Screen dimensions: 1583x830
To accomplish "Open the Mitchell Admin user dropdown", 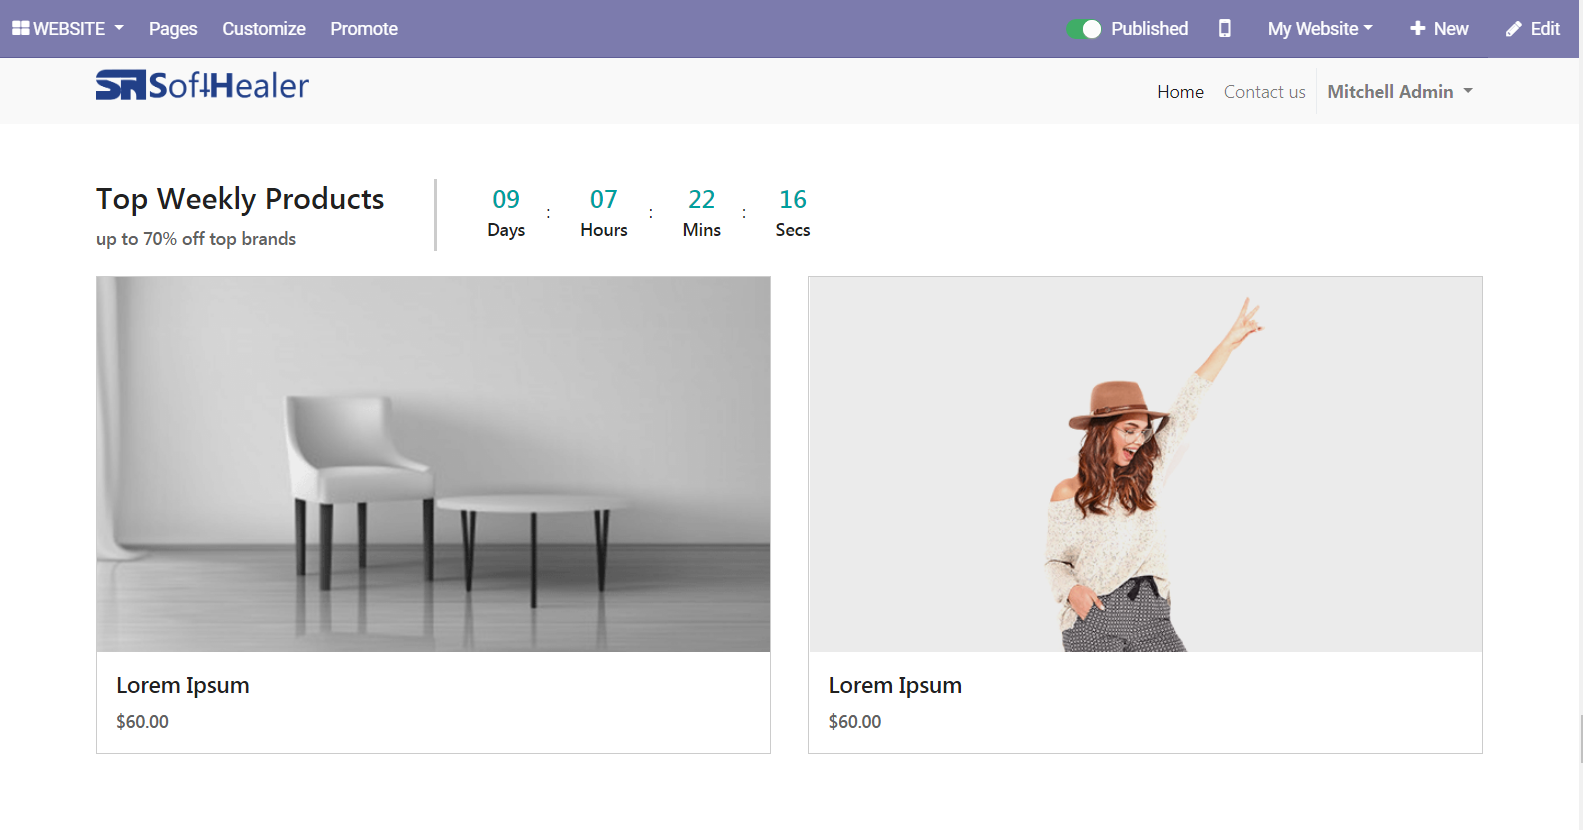I will click(x=1400, y=92).
